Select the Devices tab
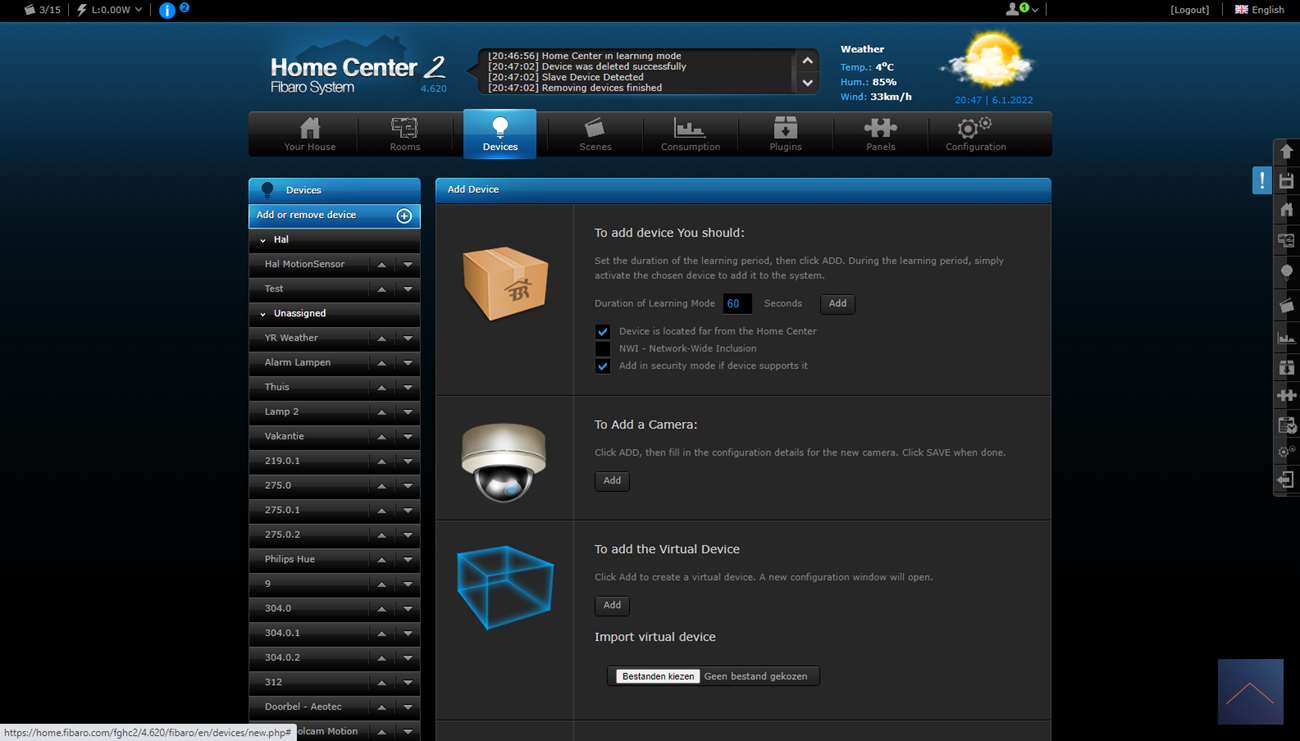1300x741 pixels. 500,134
